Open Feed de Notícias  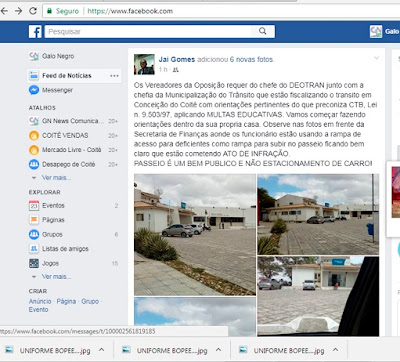click(67, 76)
